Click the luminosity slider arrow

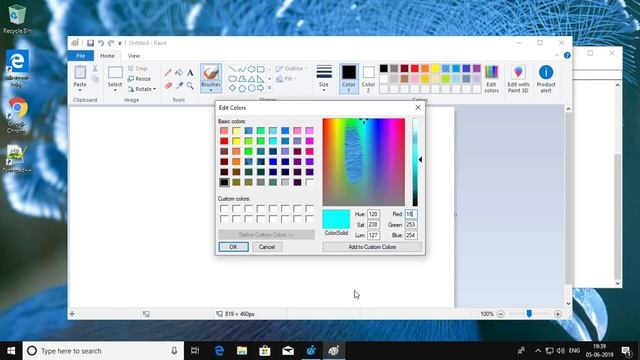pos(420,160)
